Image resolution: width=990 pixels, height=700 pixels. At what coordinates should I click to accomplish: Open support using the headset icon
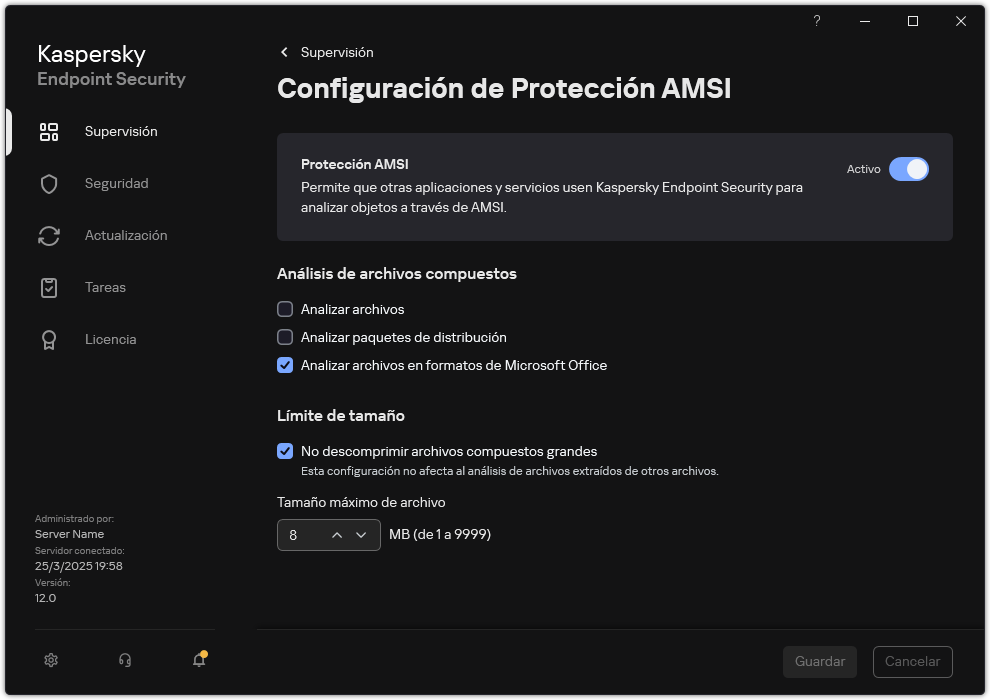124,660
